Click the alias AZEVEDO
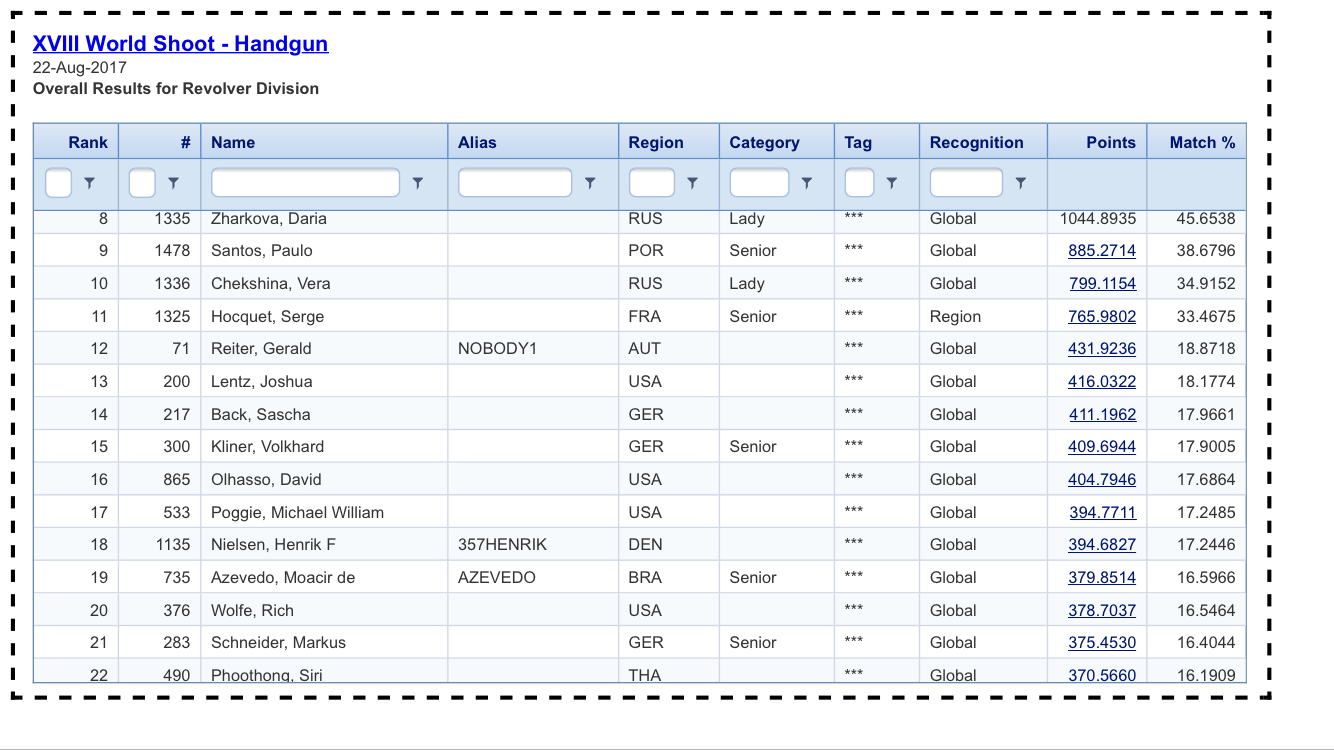The width and height of the screenshot is (1334, 750). pos(497,578)
